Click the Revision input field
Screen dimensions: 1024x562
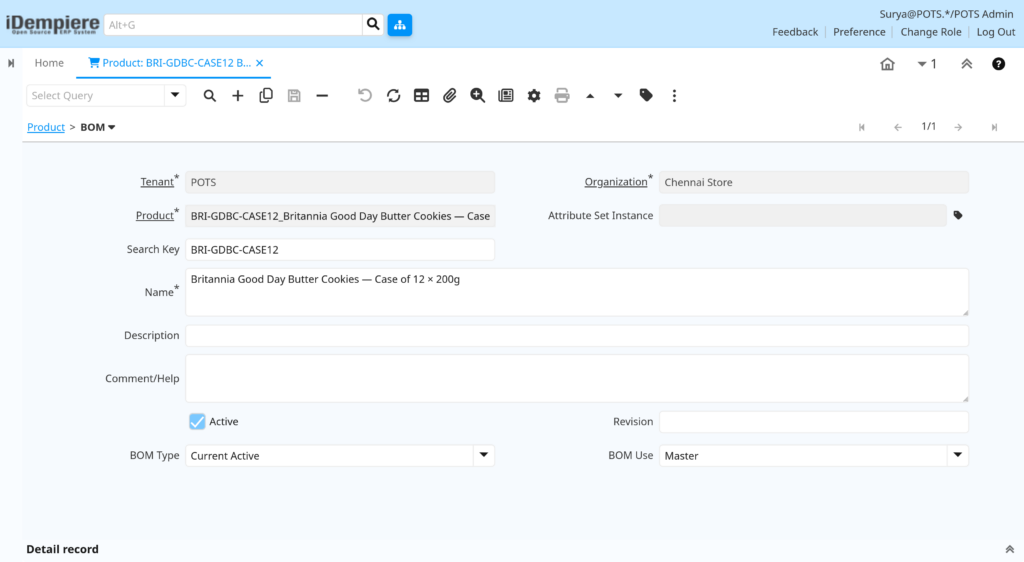point(814,422)
